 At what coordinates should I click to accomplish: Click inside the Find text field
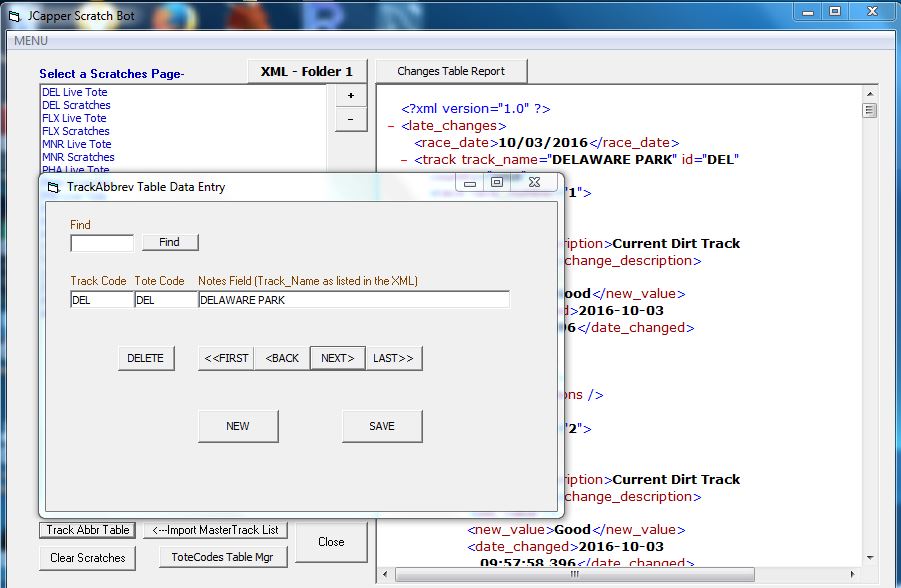click(100, 242)
